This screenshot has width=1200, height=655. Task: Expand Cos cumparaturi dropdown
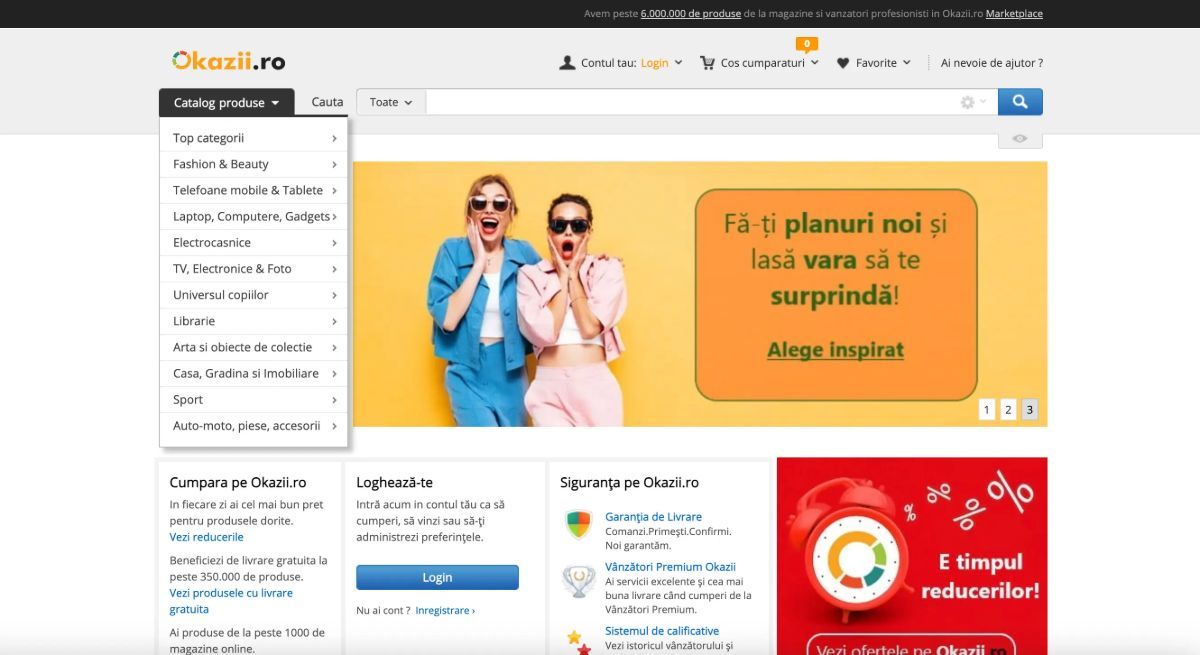click(814, 63)
